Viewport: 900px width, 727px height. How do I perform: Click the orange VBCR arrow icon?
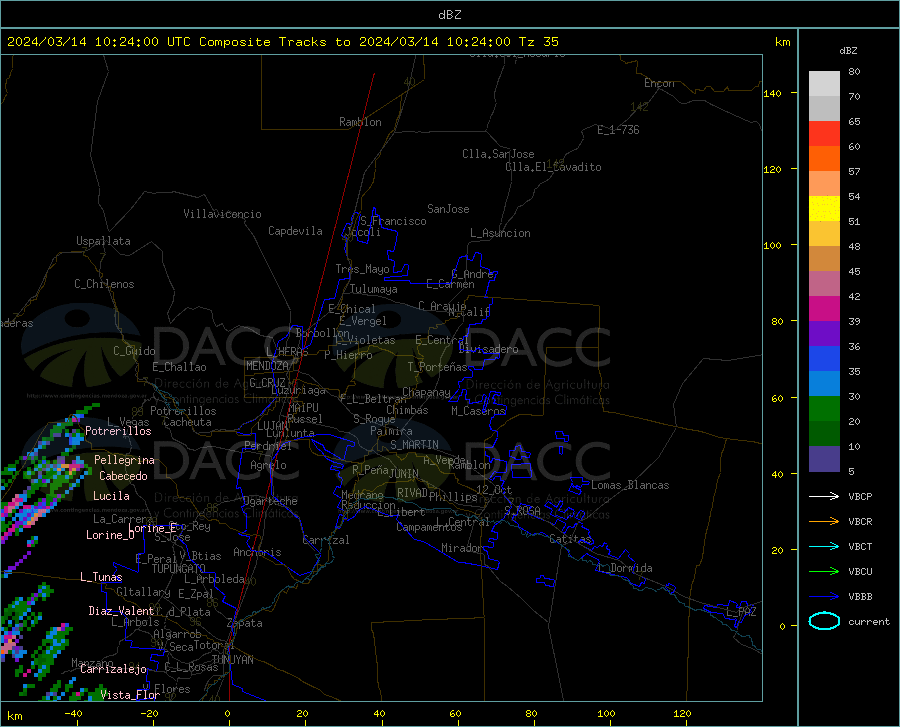coord(824,521)
